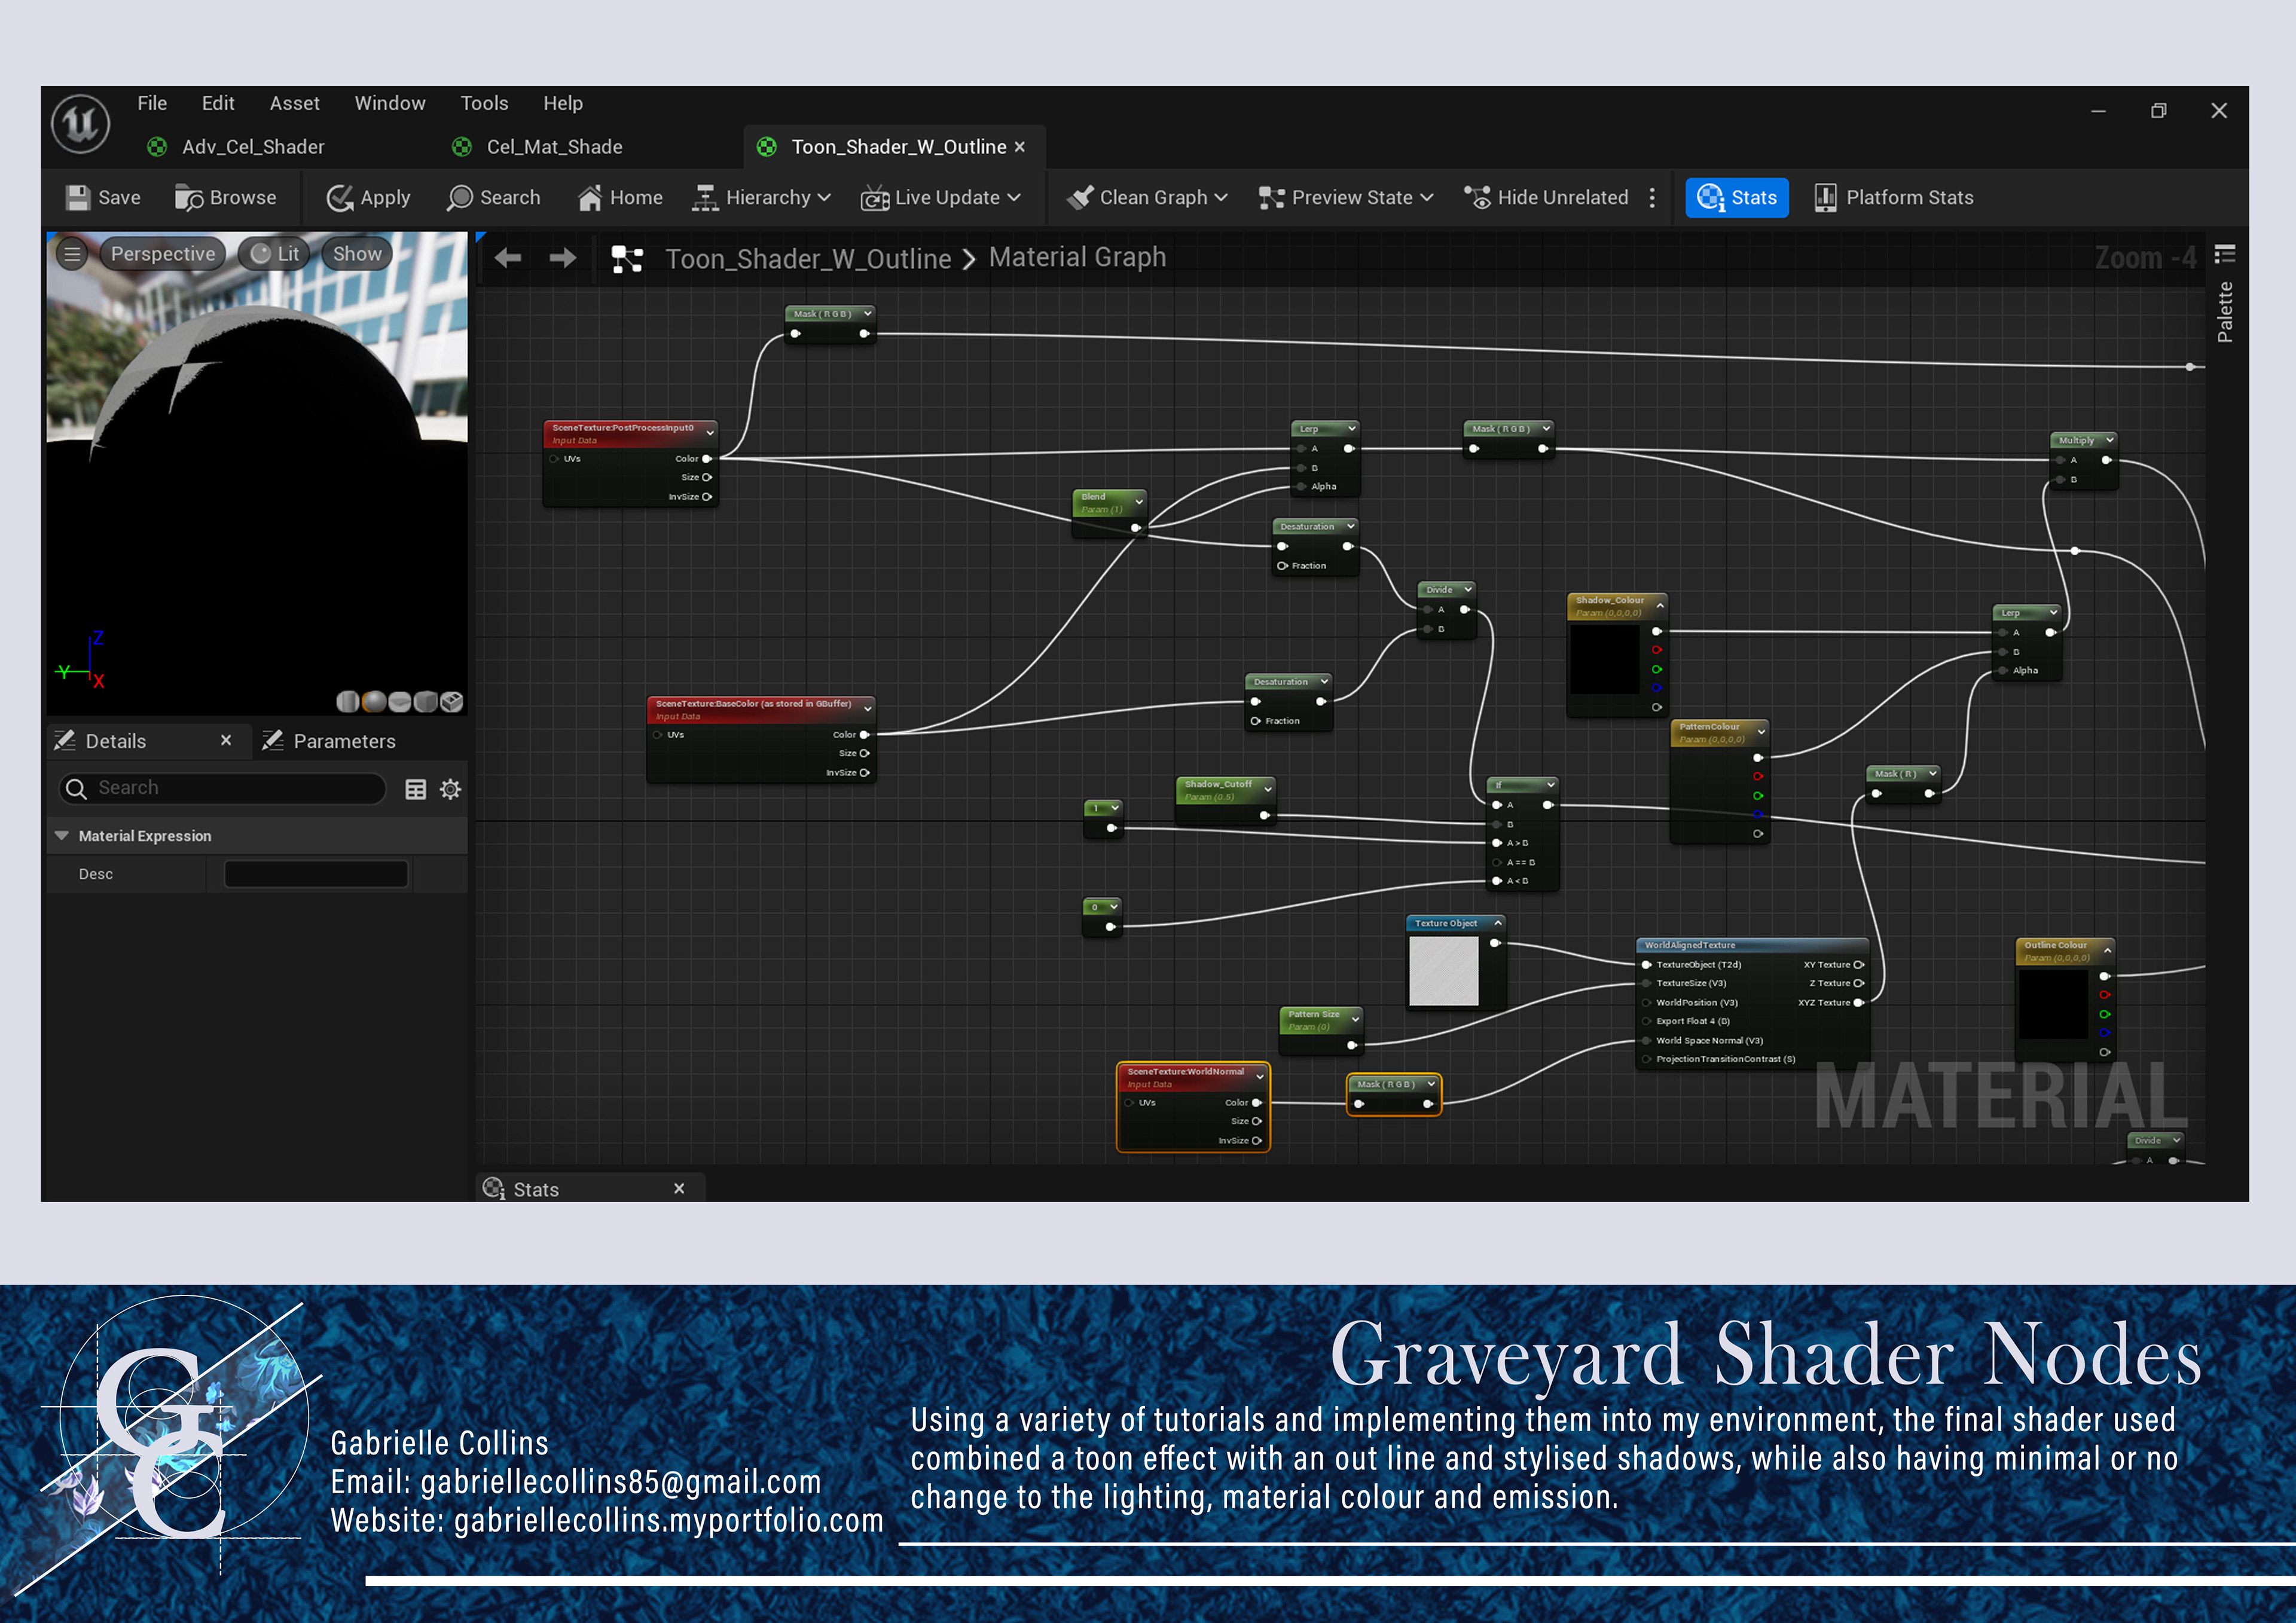Viewport: 2296px width, 1623px height.
Task: Expand the SceneTexture:PostProcessInput0 node chevron
Action: click(710, 433)
